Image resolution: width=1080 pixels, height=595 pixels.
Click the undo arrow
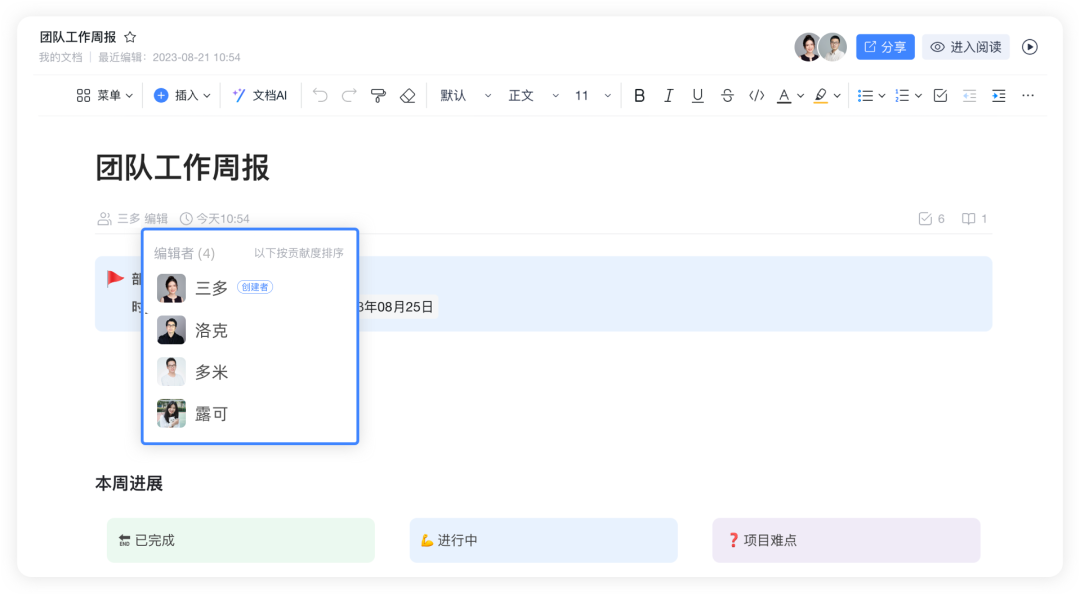point(320,96)
